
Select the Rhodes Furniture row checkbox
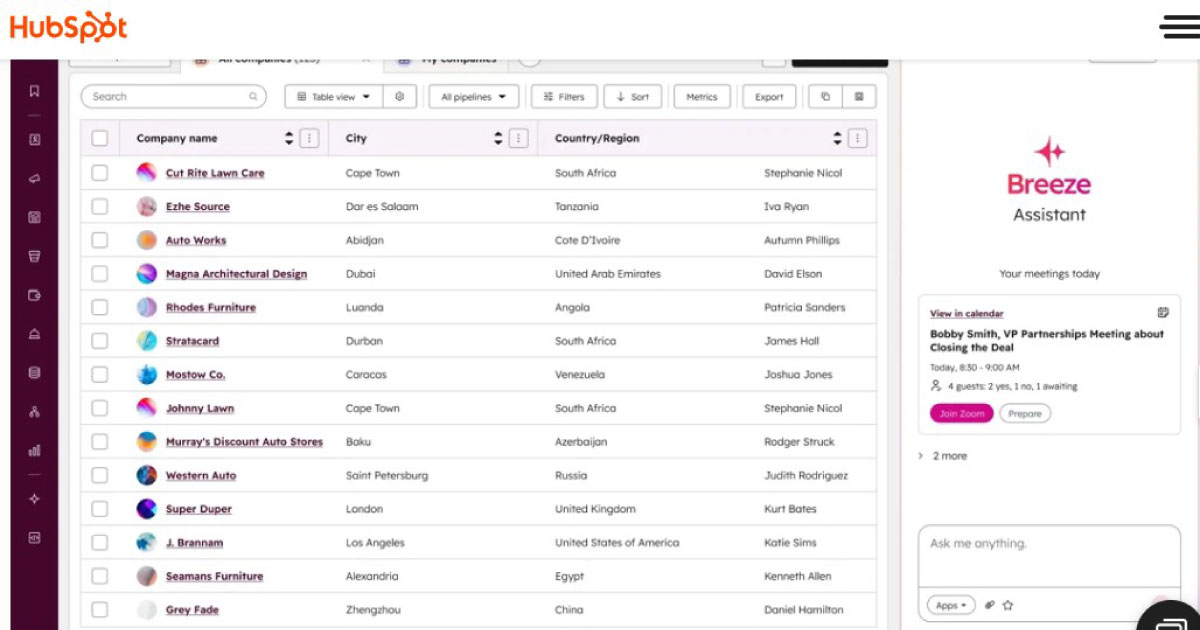point(100,307)
